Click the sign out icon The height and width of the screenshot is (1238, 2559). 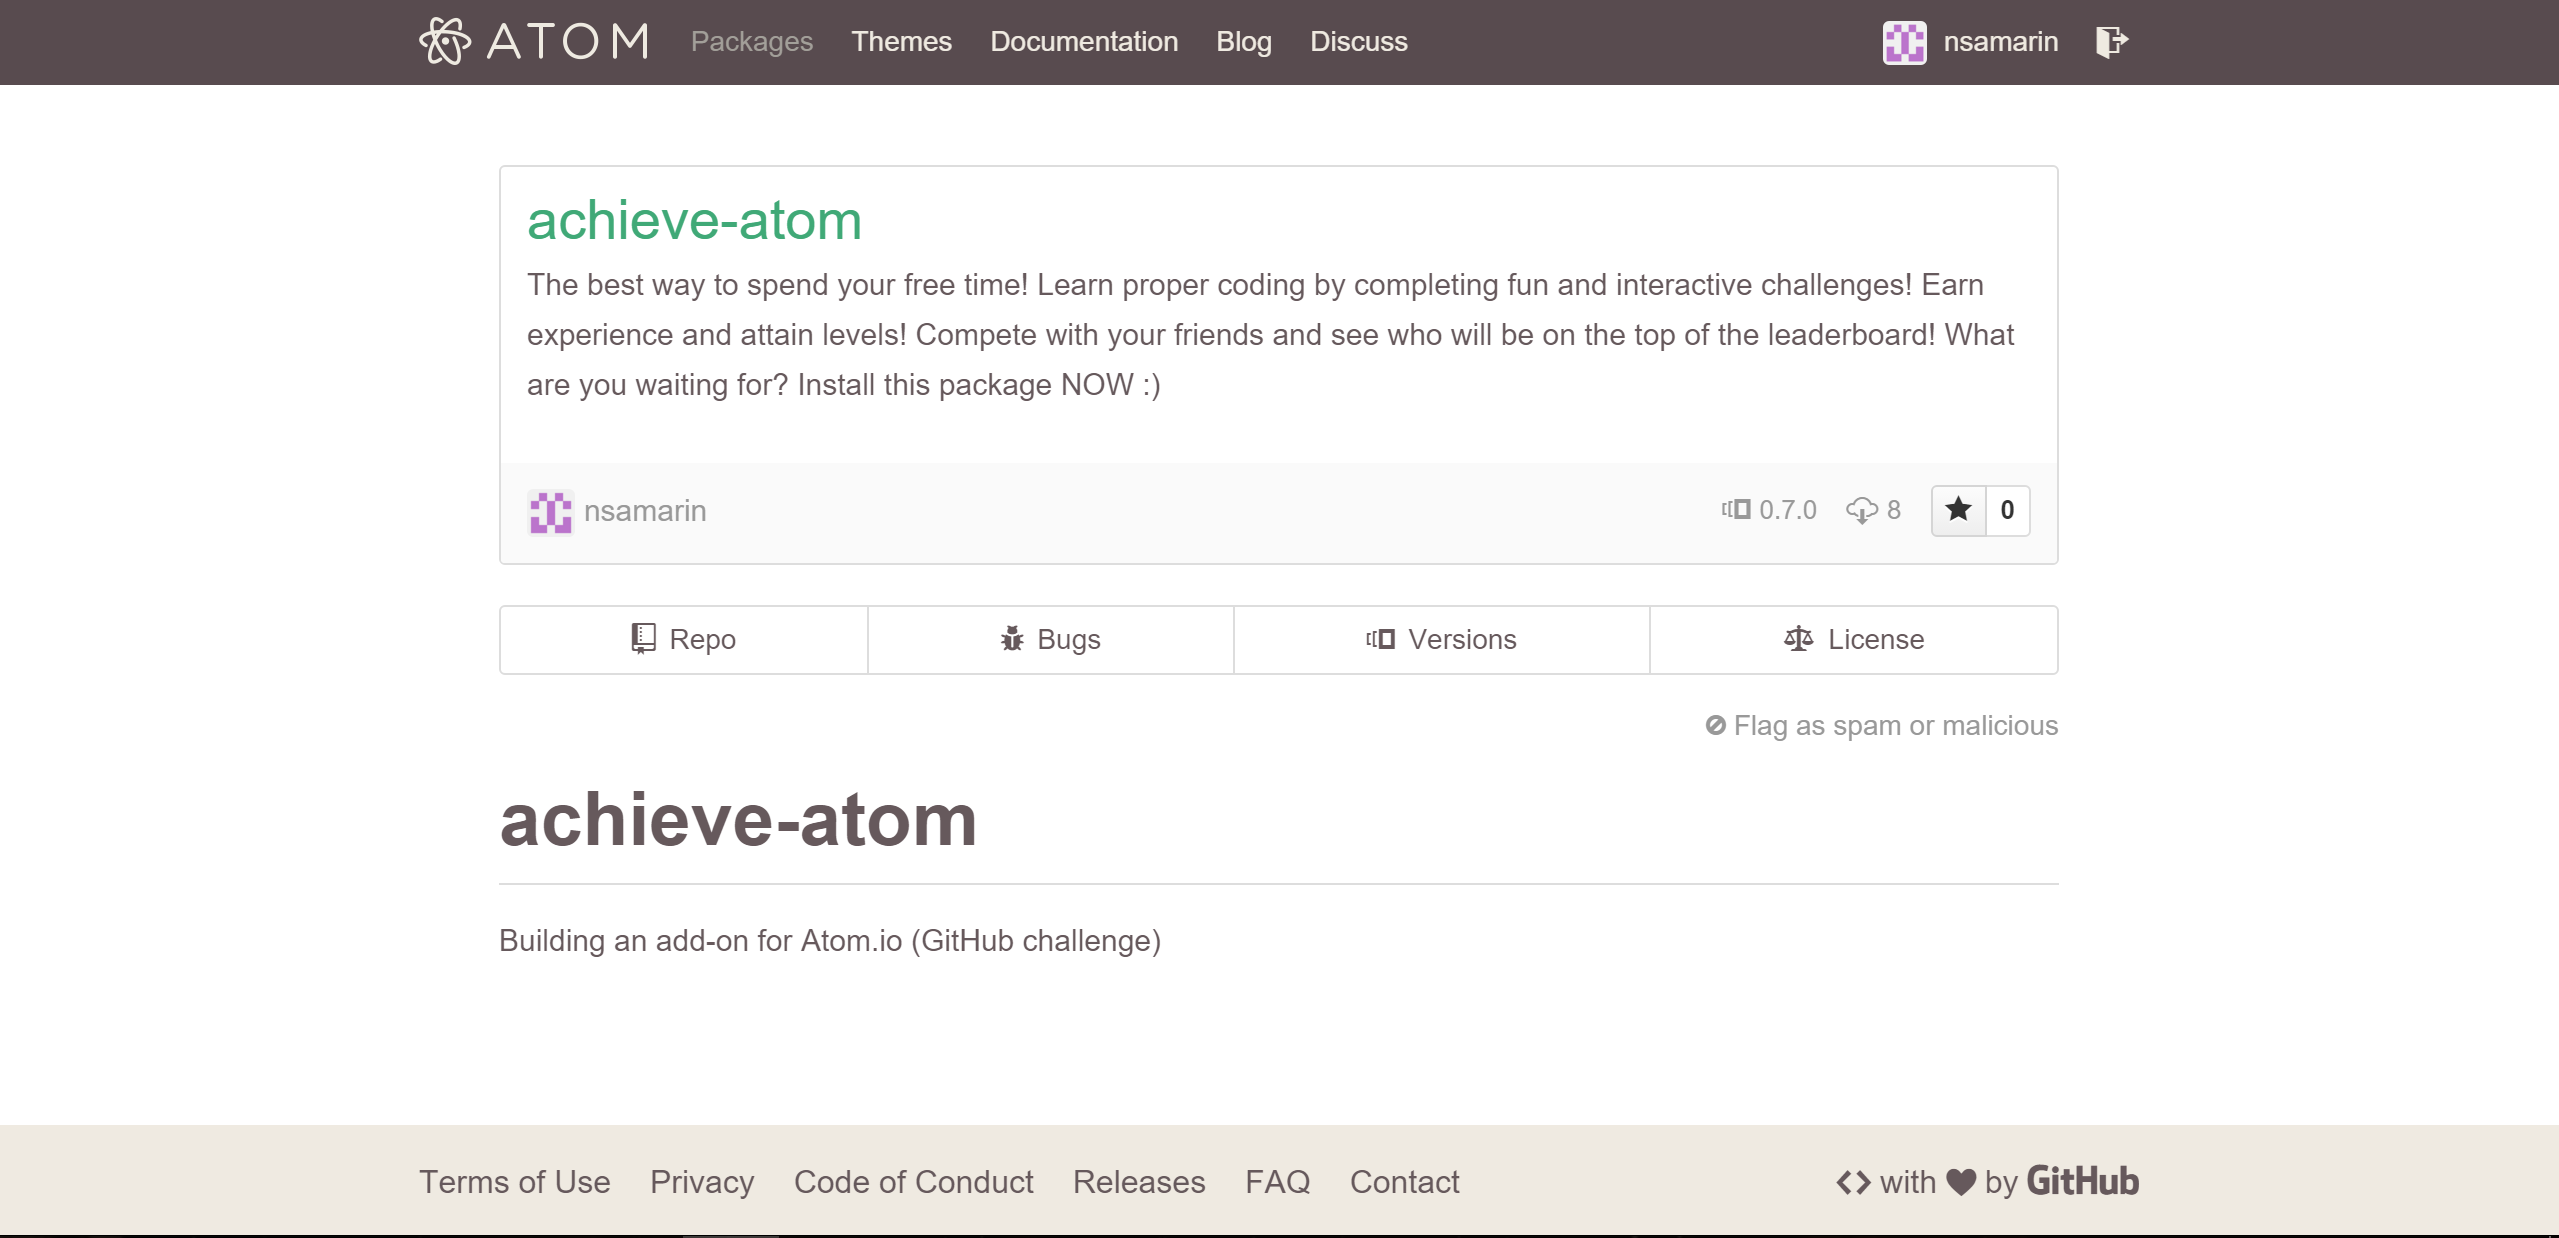click(x=2111, y=41)
